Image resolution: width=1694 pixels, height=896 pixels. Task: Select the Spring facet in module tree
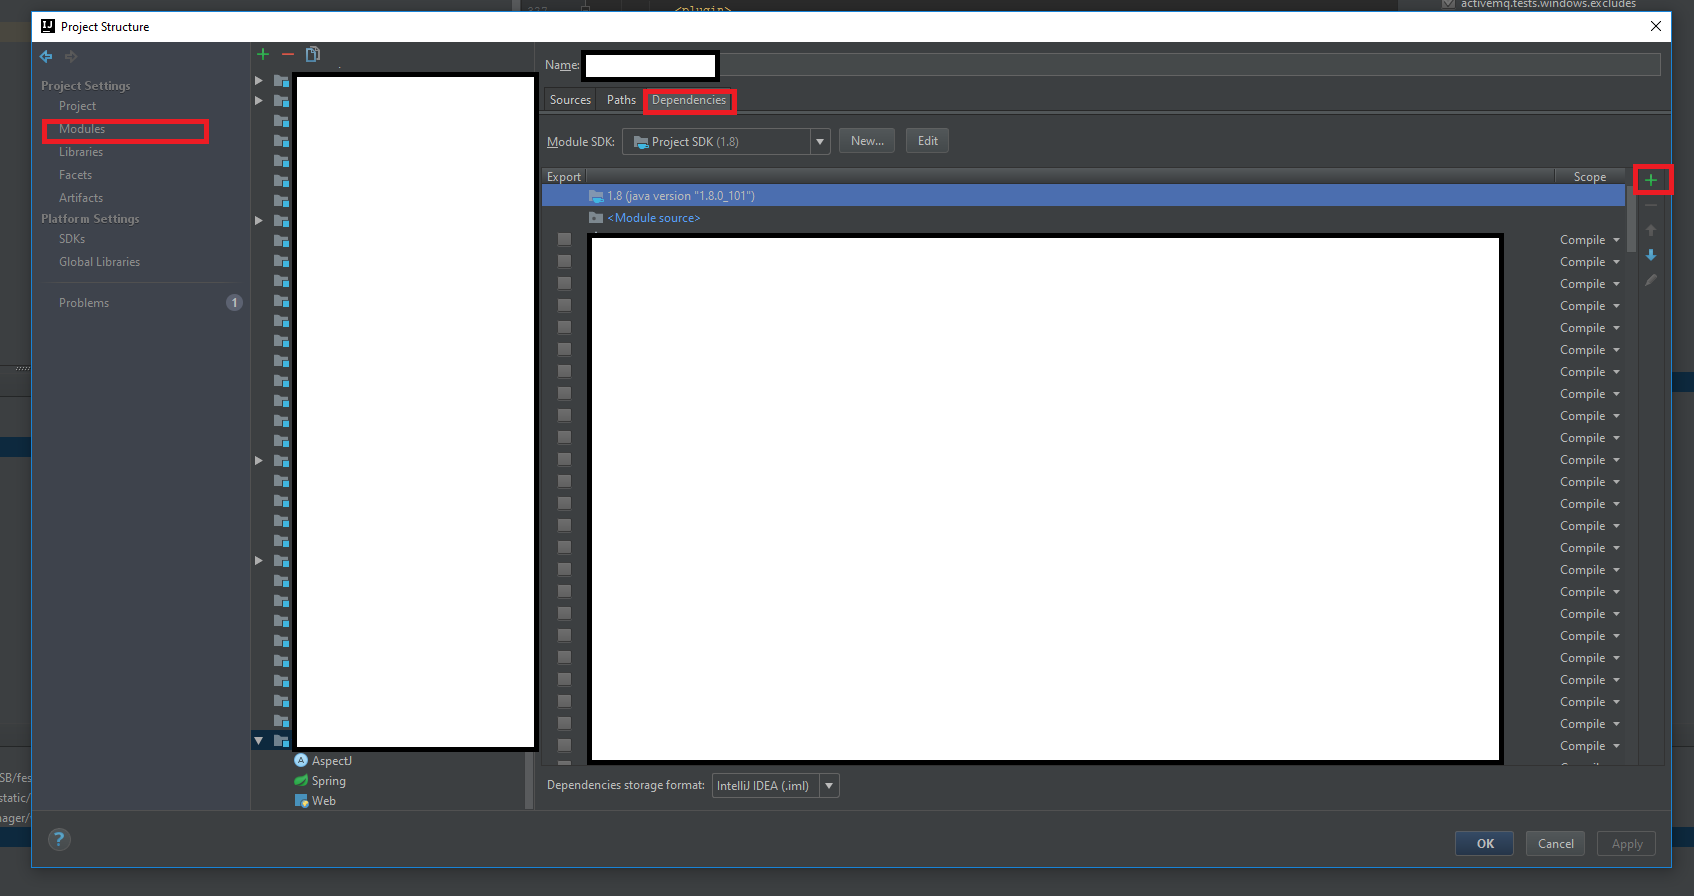click(320, 781)
